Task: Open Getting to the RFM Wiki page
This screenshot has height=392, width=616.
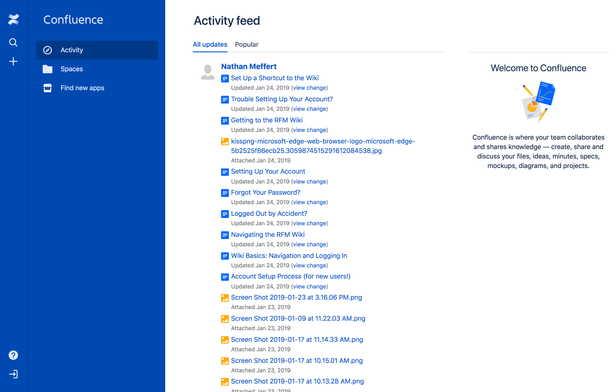Action: (267, 120)
